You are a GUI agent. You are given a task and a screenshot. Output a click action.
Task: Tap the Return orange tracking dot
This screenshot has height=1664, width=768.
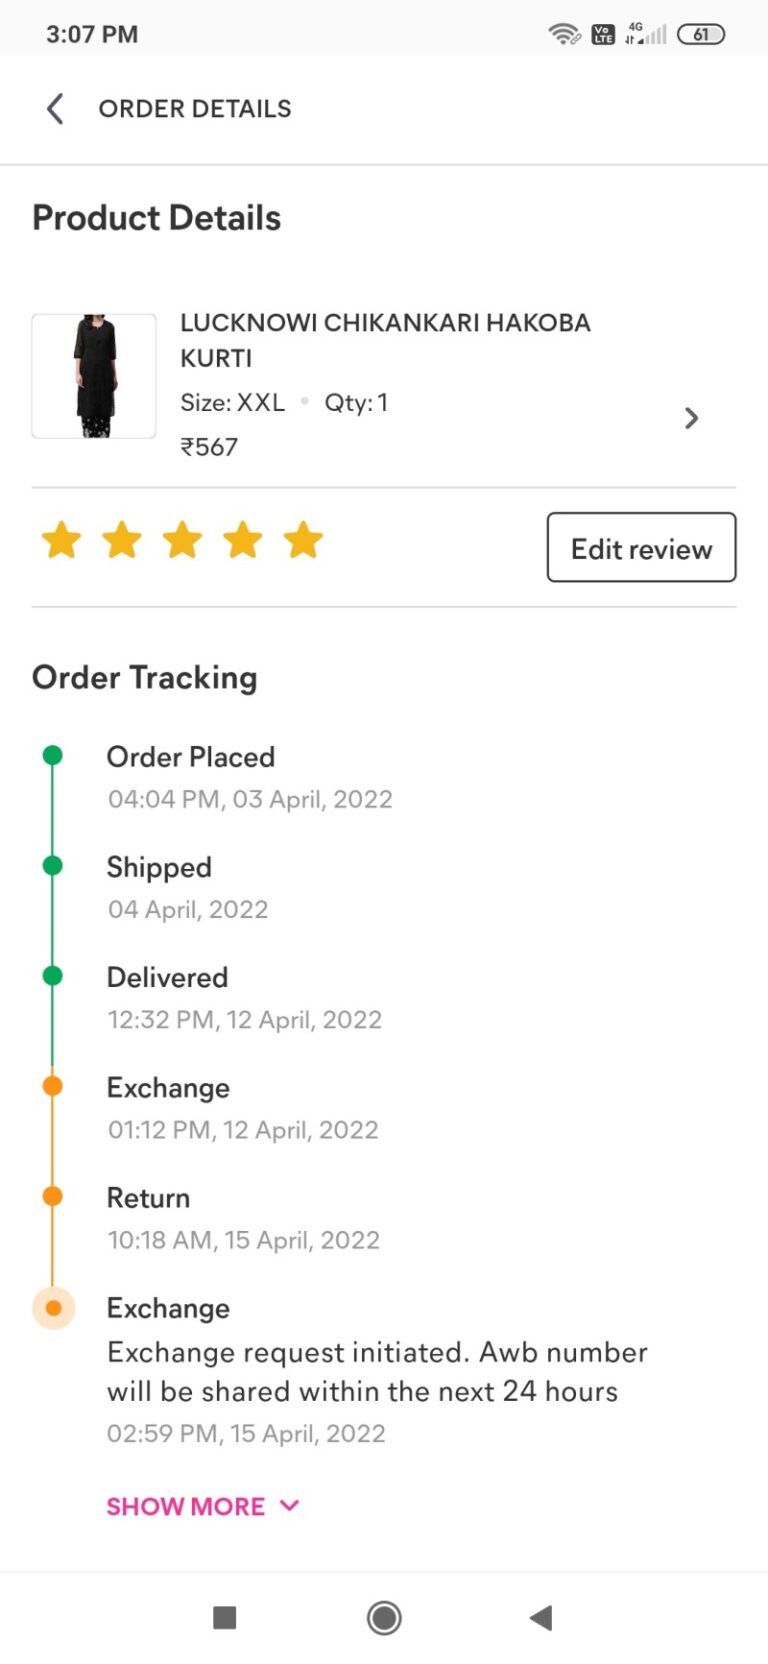tap(53, 1196)
